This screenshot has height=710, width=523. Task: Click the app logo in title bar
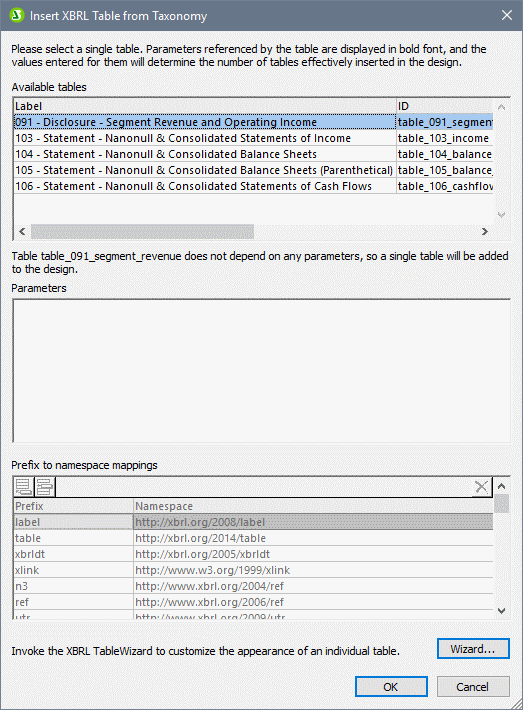click(17, 15)
